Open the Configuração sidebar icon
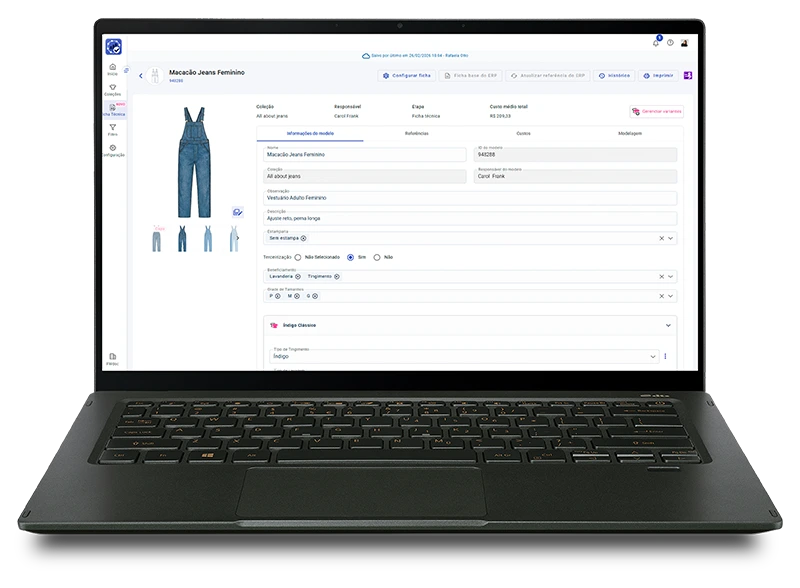The image size is (800, 588). [x=113, y=150]
